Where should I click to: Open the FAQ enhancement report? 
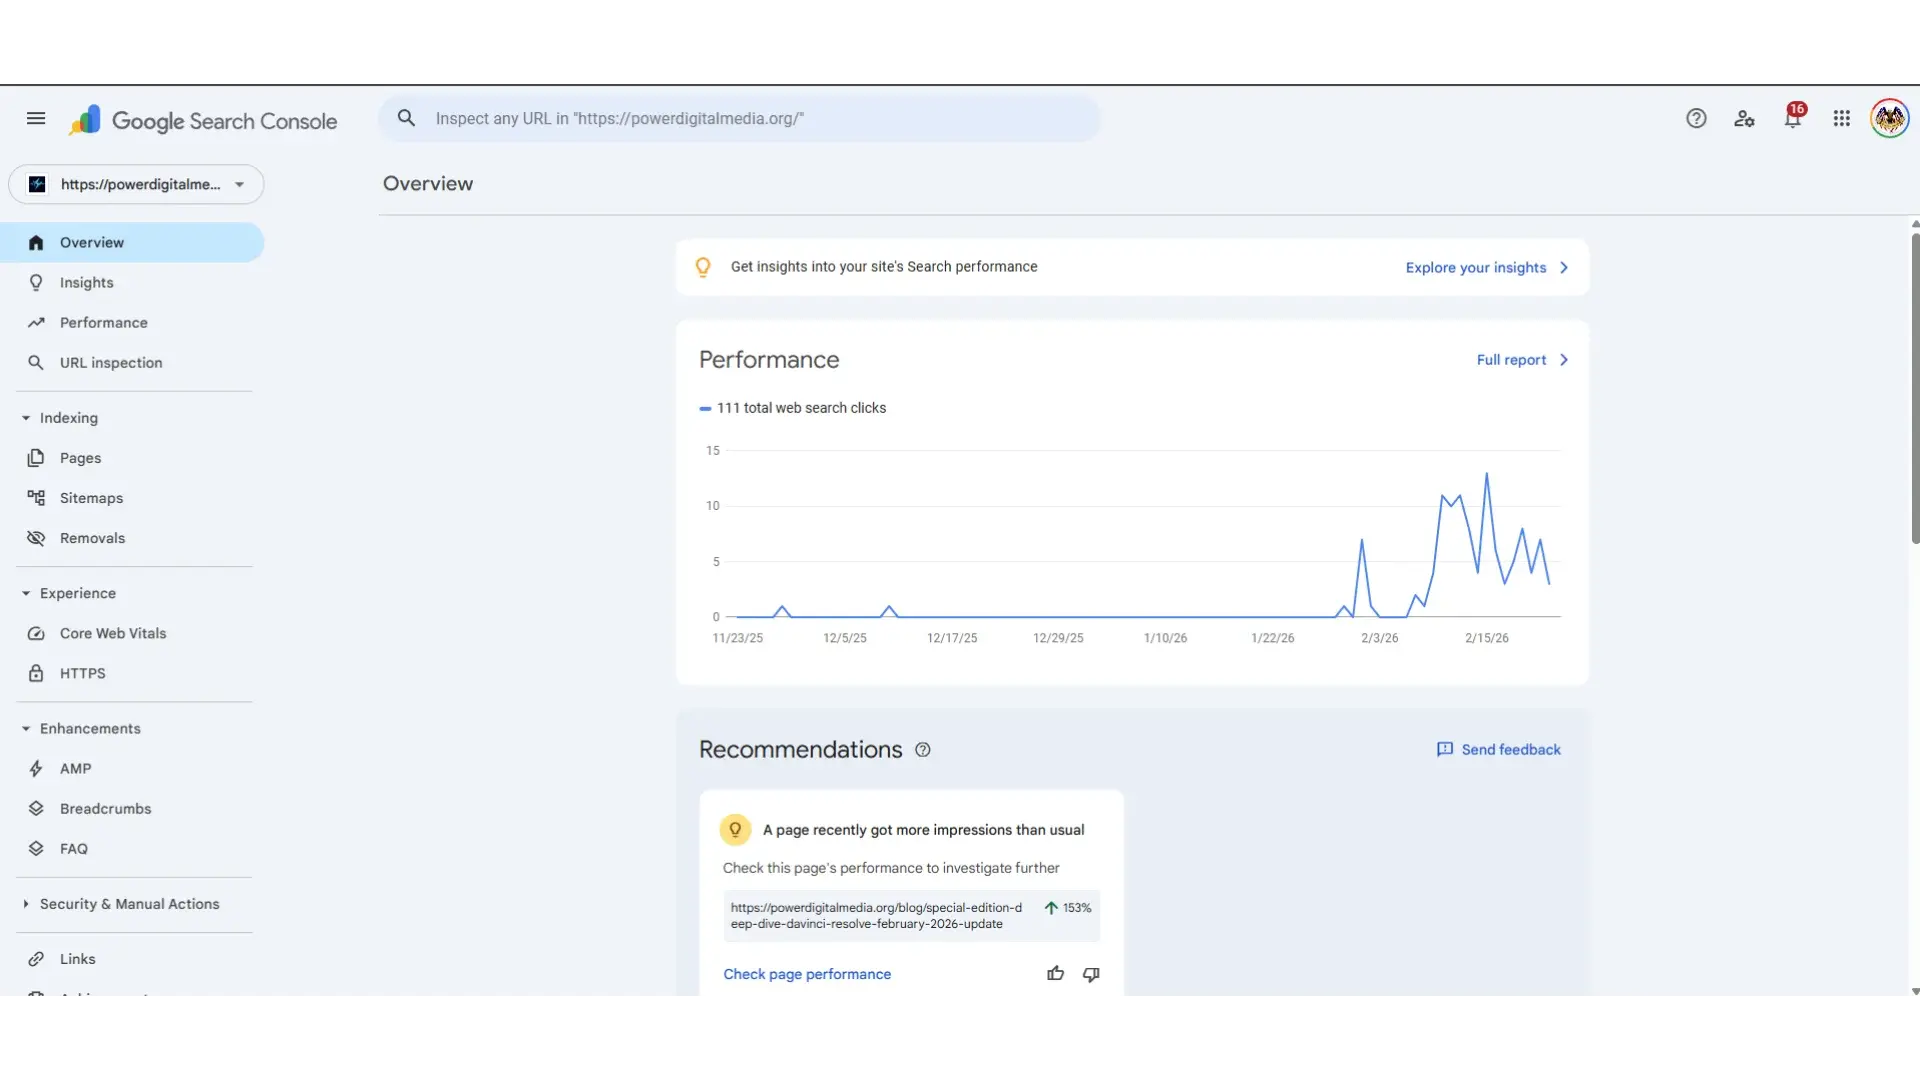[x=74, y=848]
